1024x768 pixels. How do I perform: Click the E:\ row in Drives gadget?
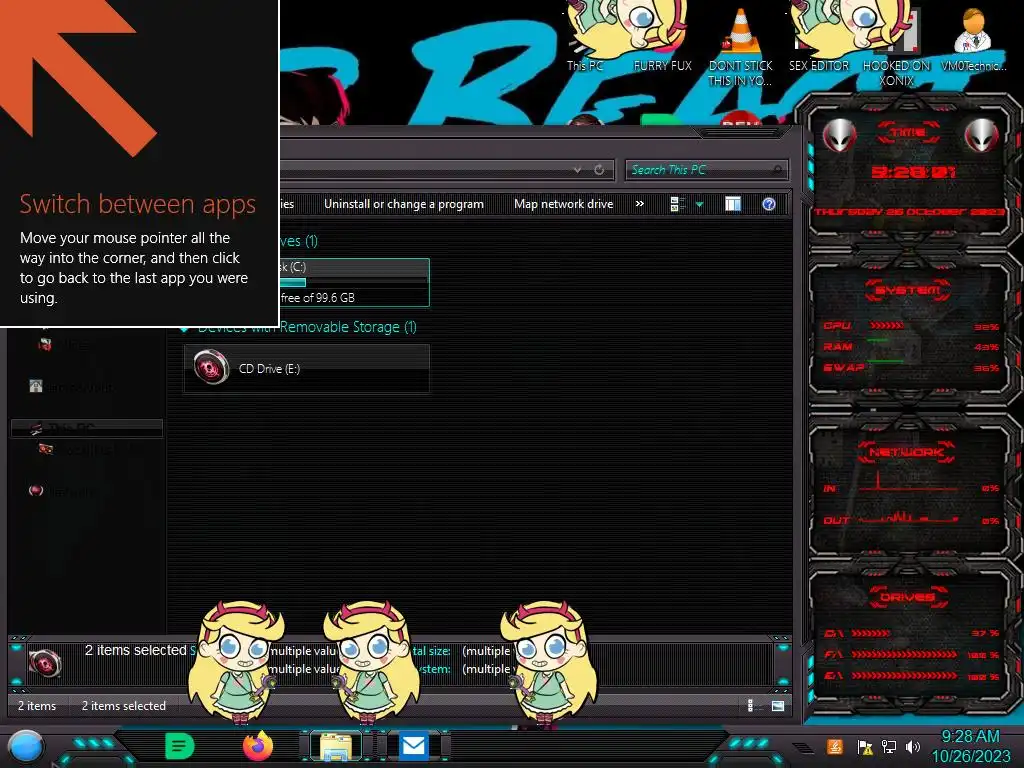[911, 676]
